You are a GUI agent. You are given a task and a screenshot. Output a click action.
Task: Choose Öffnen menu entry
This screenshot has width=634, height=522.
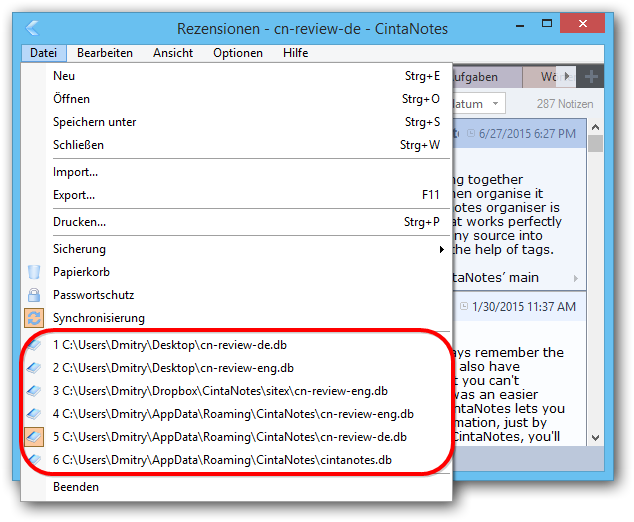[247, 99]
